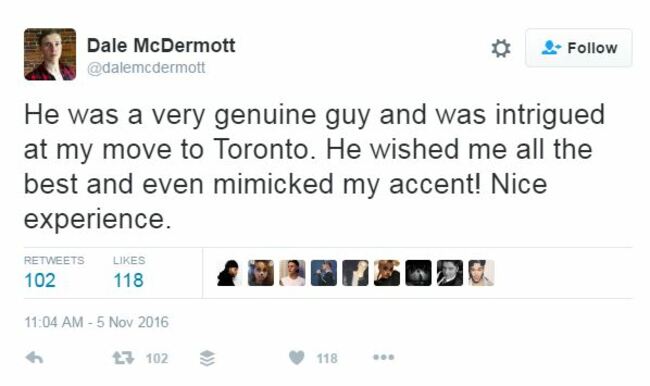Select the like count beside heart icon
The image size is (650, 386).
(x=327, y=358)
